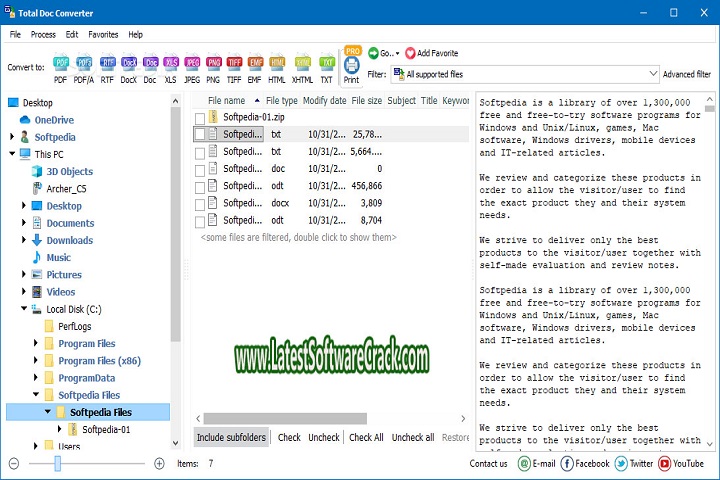Select the Doc conversion icon
The width and height of the screenshot is (720, 480).
(150, 63)
